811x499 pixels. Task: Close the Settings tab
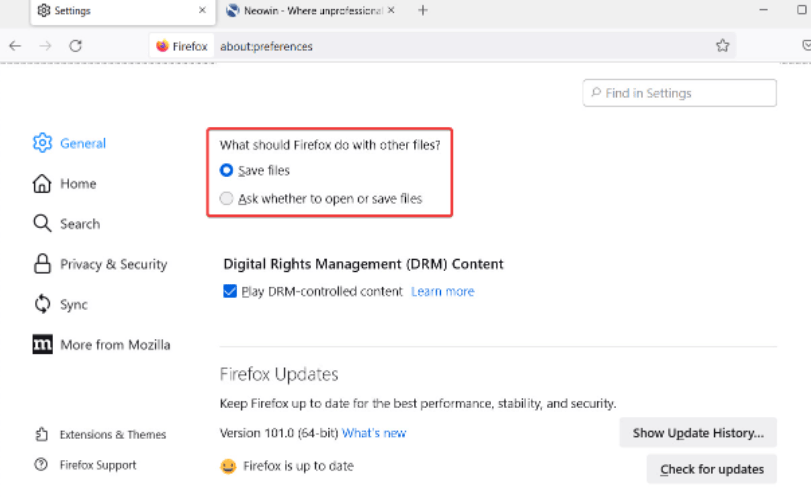click(x=202, y=11)
